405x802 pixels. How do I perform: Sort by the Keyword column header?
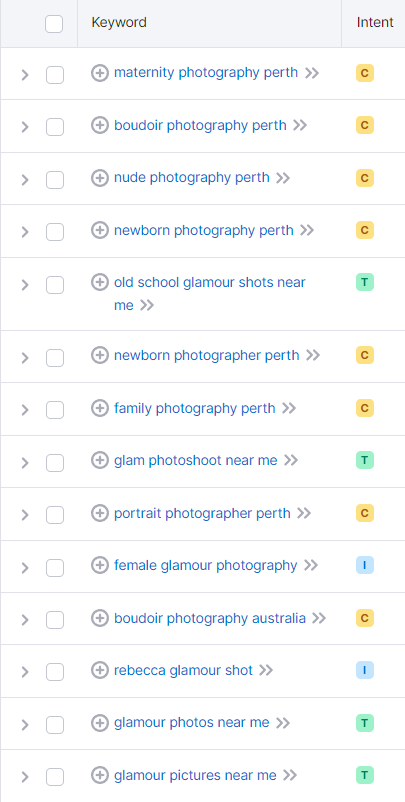pyautogui.click(x=119, y=23)
